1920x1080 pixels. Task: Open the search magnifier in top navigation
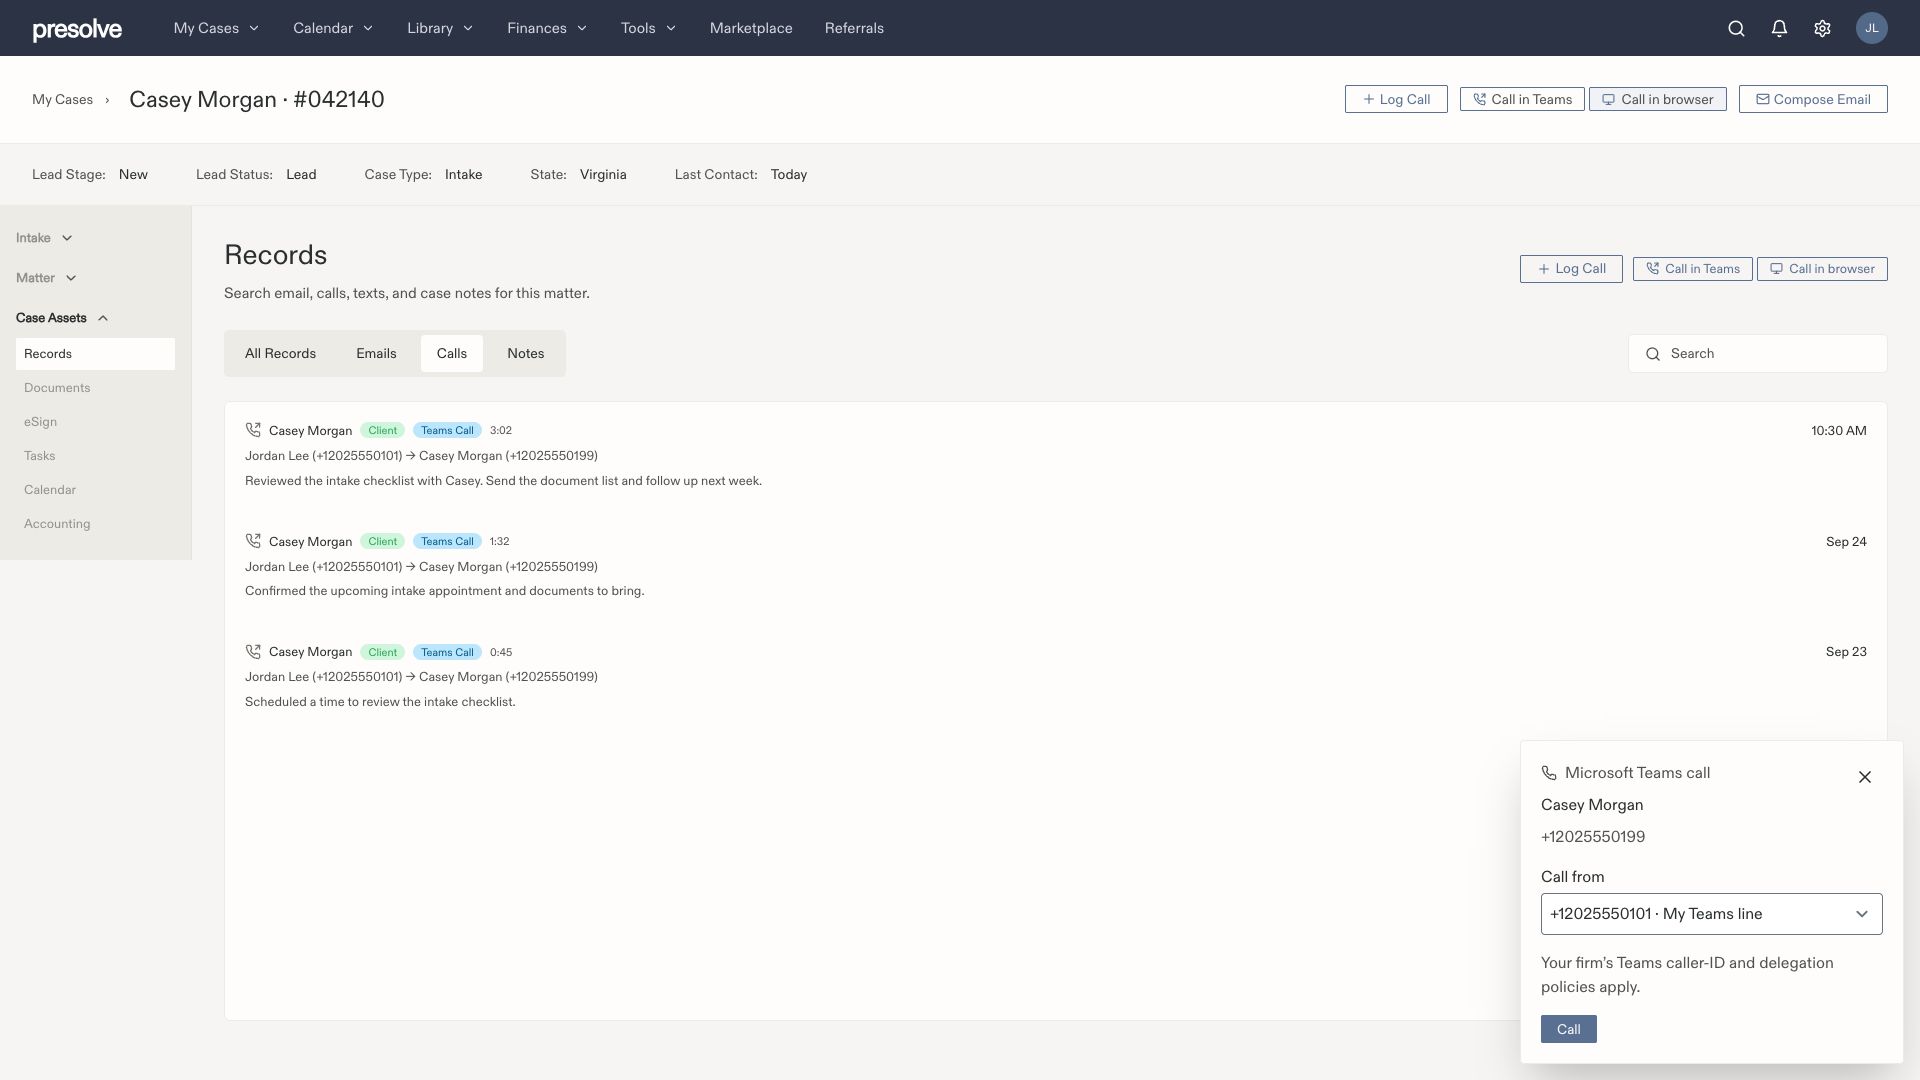click(x=1736, y=28)
